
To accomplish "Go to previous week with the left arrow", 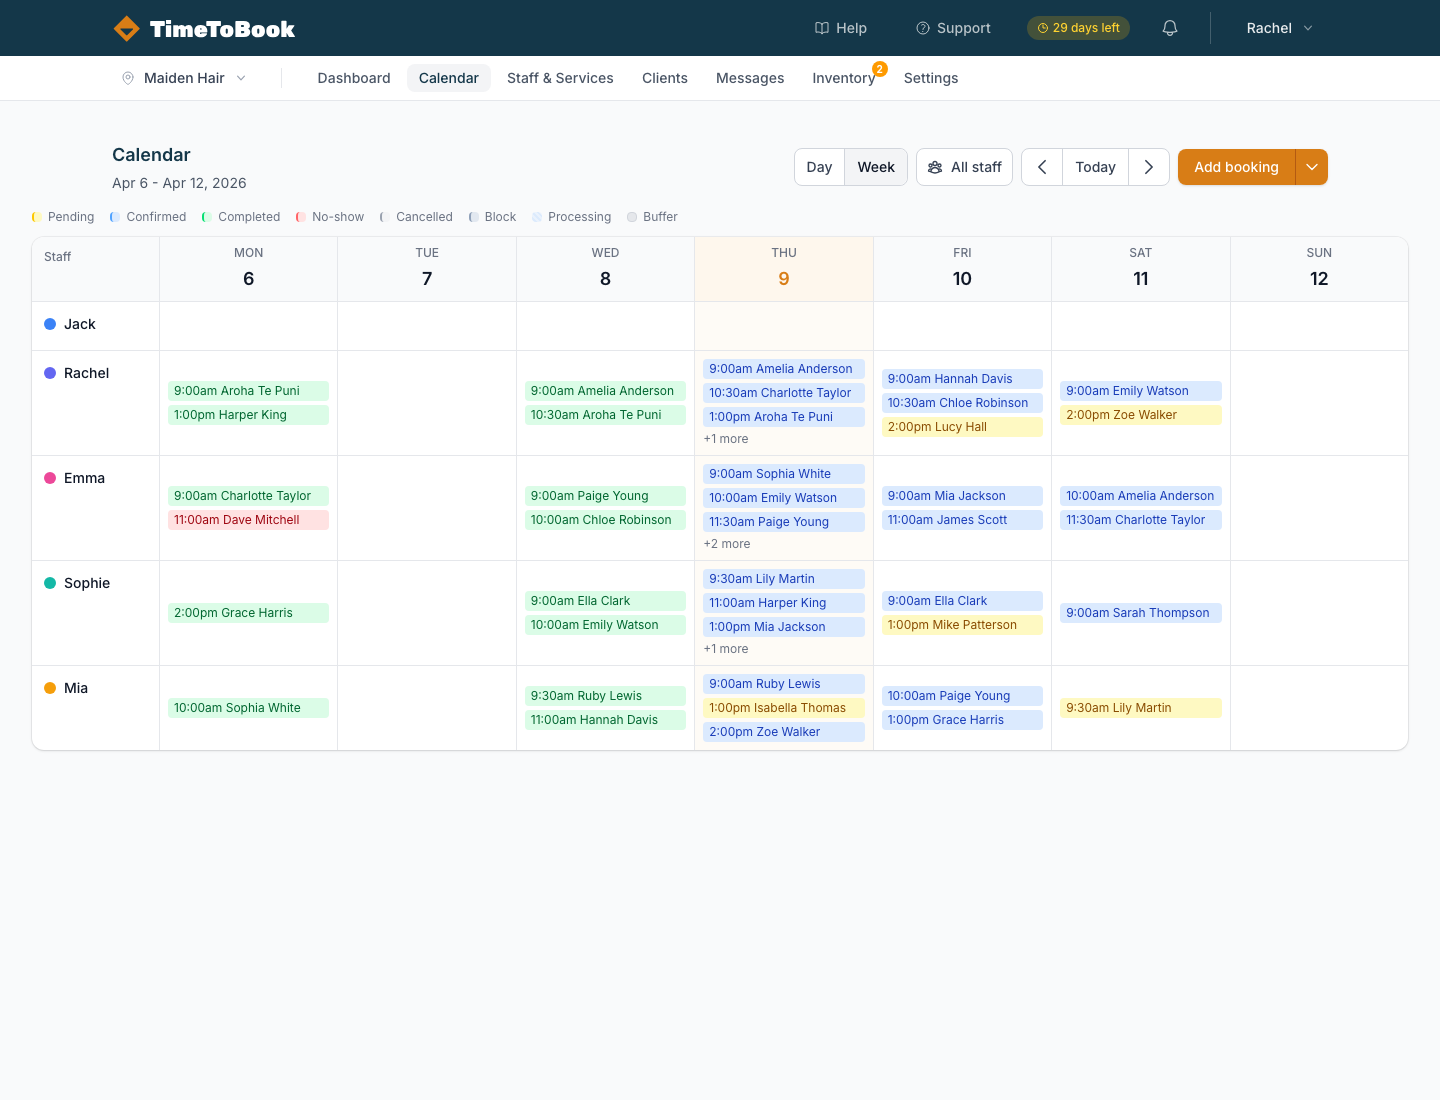I will click(1041, 167).
